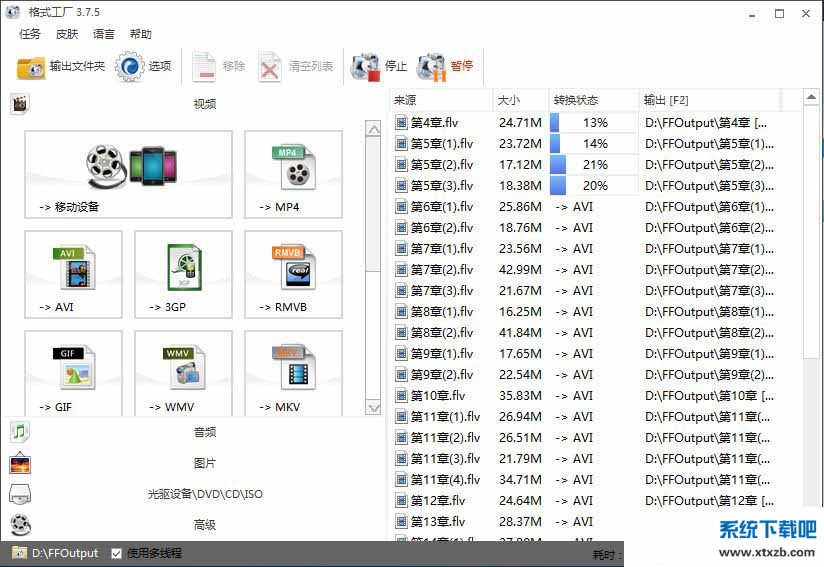Open the 输出文件夹 output folder
824x567 pixels.
(x=61, y=67)
